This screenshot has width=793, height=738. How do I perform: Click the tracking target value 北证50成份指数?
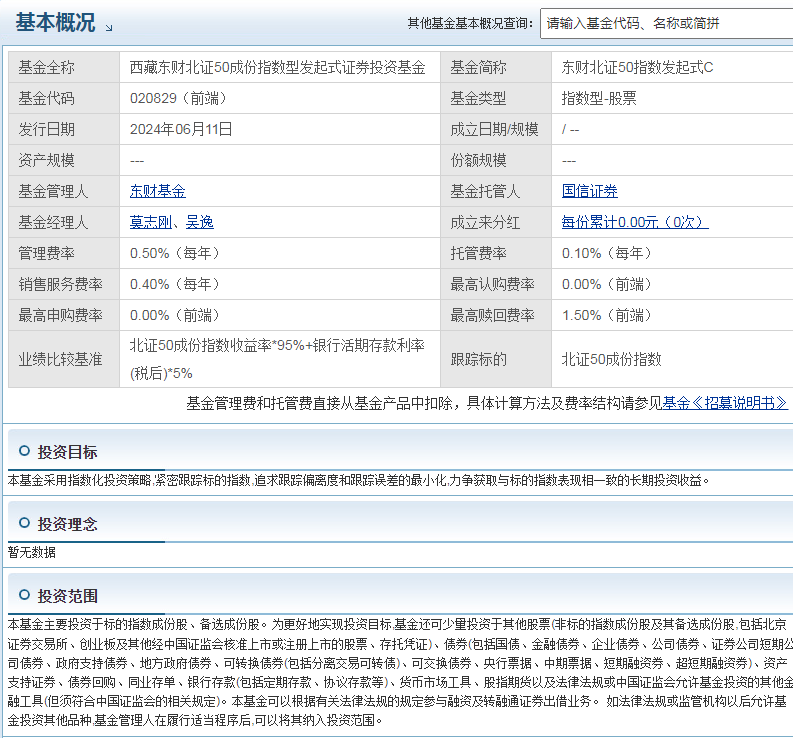point(611,359)
